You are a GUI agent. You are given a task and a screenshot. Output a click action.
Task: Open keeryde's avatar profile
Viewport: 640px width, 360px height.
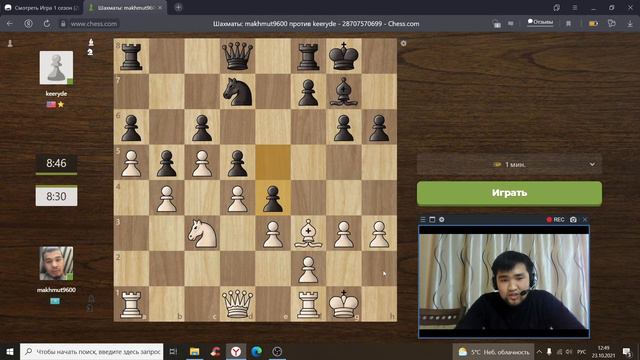pos(56,68)
